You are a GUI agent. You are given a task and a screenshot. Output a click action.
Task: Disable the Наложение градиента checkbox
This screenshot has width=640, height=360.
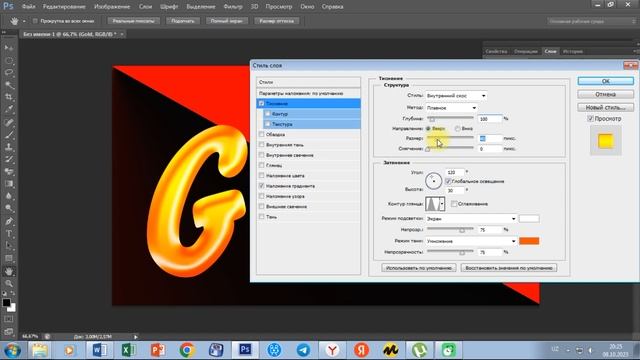[x=262, y=186]
